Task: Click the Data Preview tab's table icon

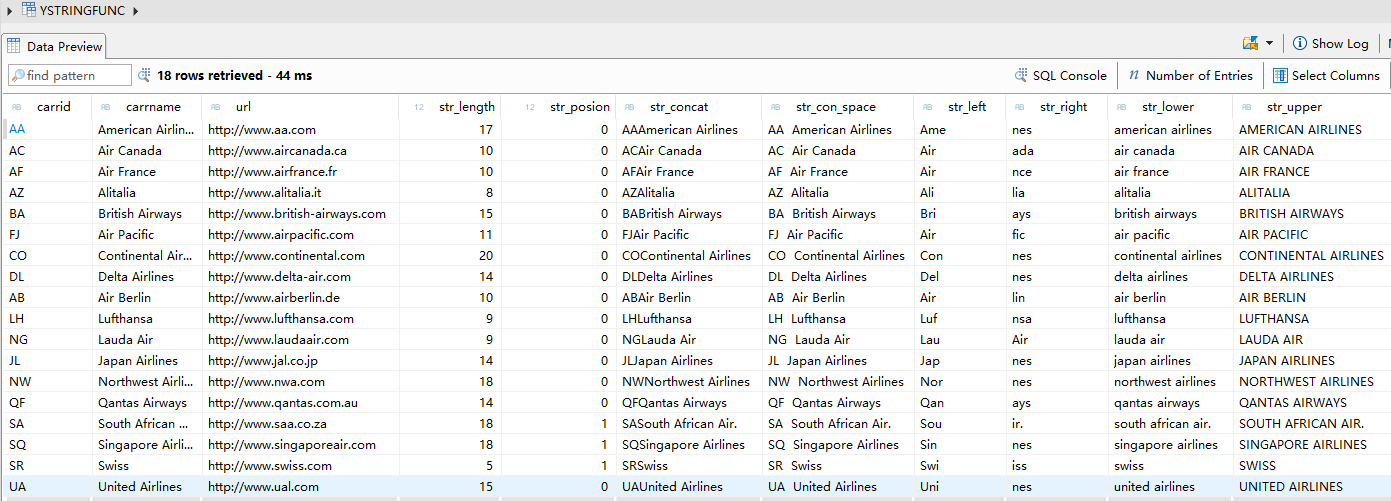Action: (x=14, y=46)
